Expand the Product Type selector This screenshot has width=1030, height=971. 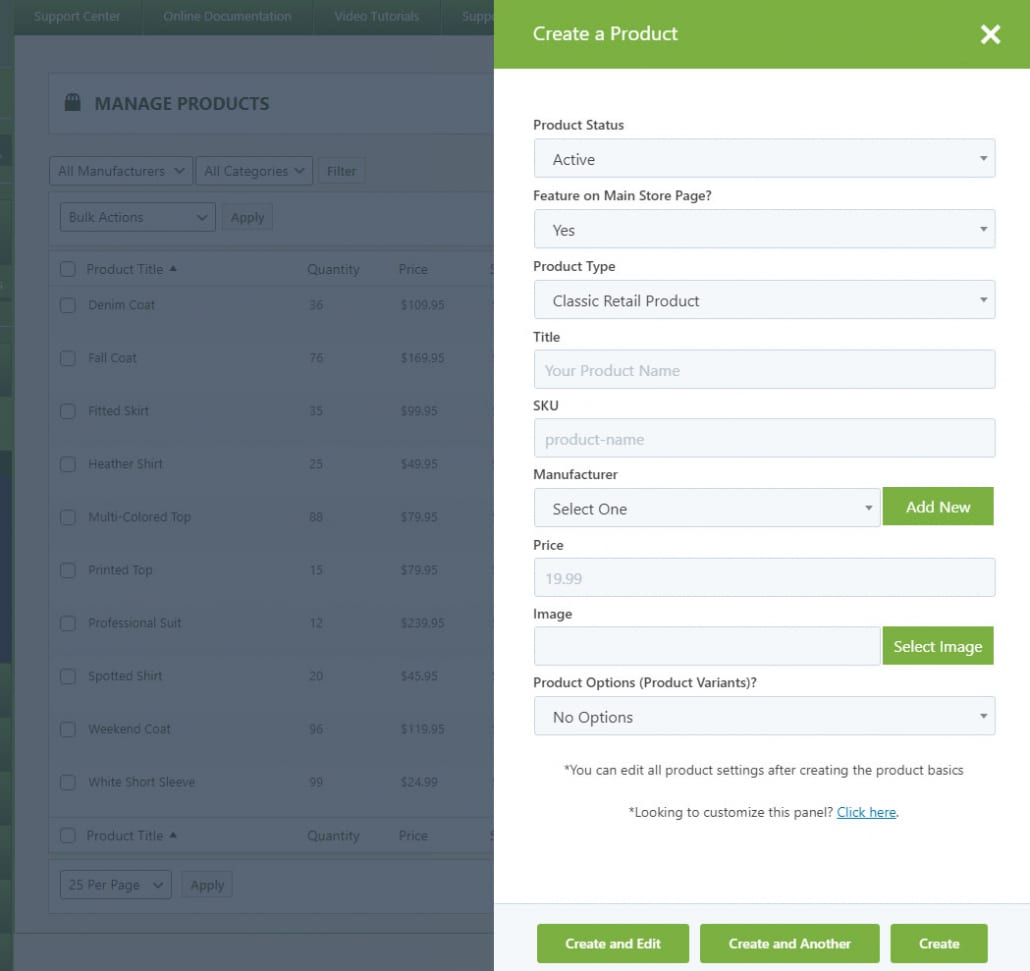click(x=764, y=299)
